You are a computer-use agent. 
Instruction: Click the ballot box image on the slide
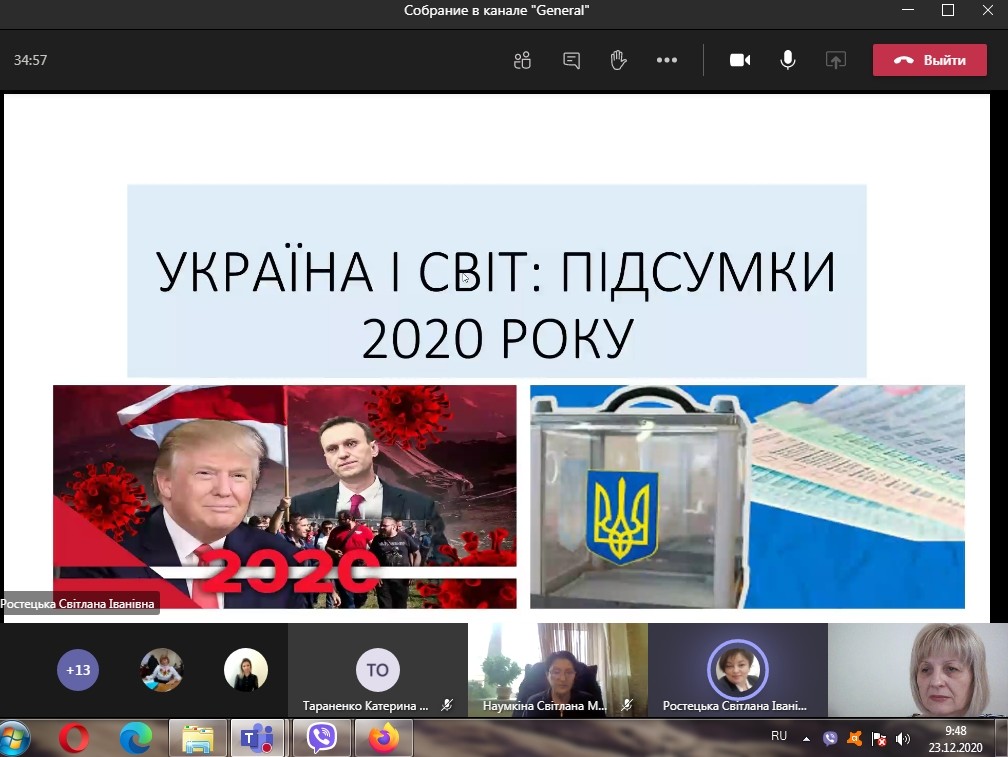tap(747, 497)
